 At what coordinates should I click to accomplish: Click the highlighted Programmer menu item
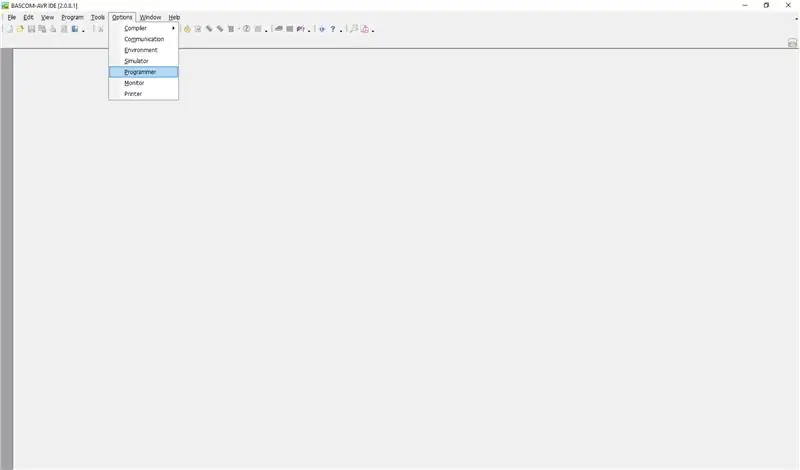pyautogui.click(x=144, y=72)
